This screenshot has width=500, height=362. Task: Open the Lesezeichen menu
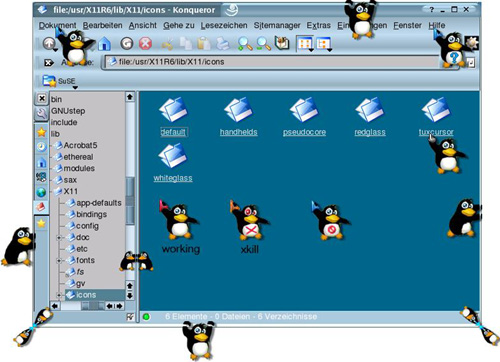click(x=224, y=25)
